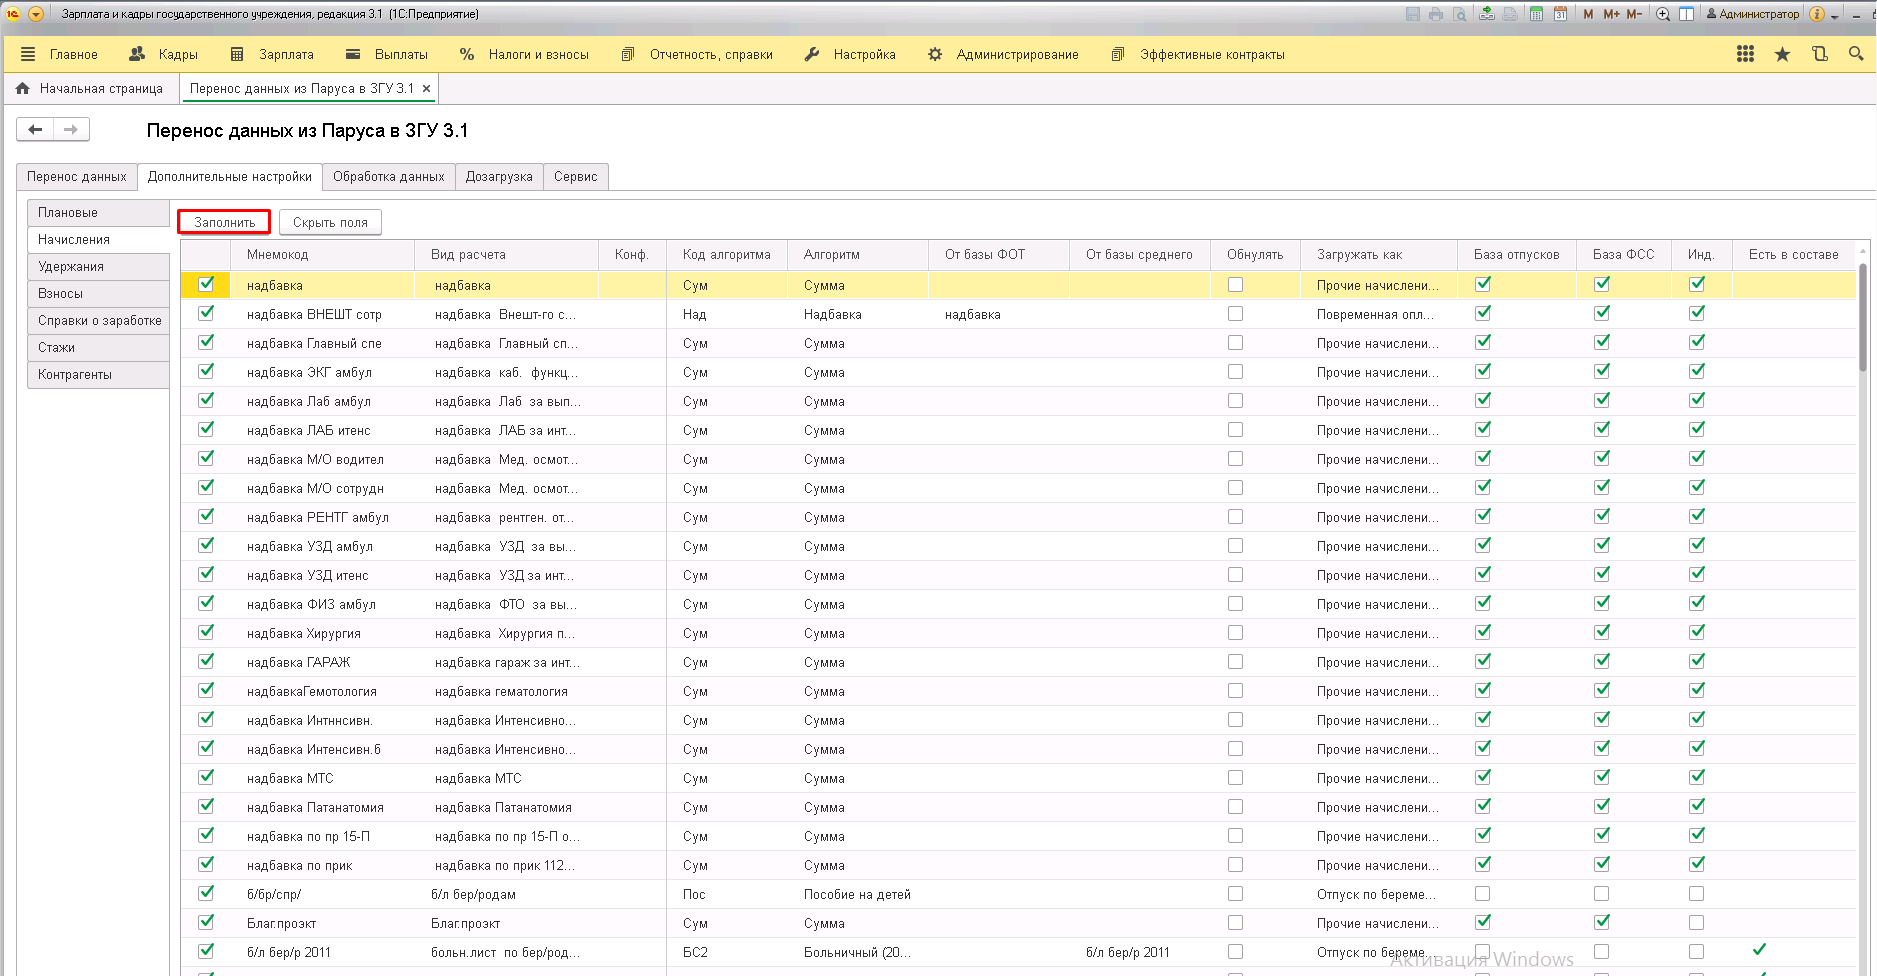Click the search magnifier in the yellow panel

coord(1856,54)
